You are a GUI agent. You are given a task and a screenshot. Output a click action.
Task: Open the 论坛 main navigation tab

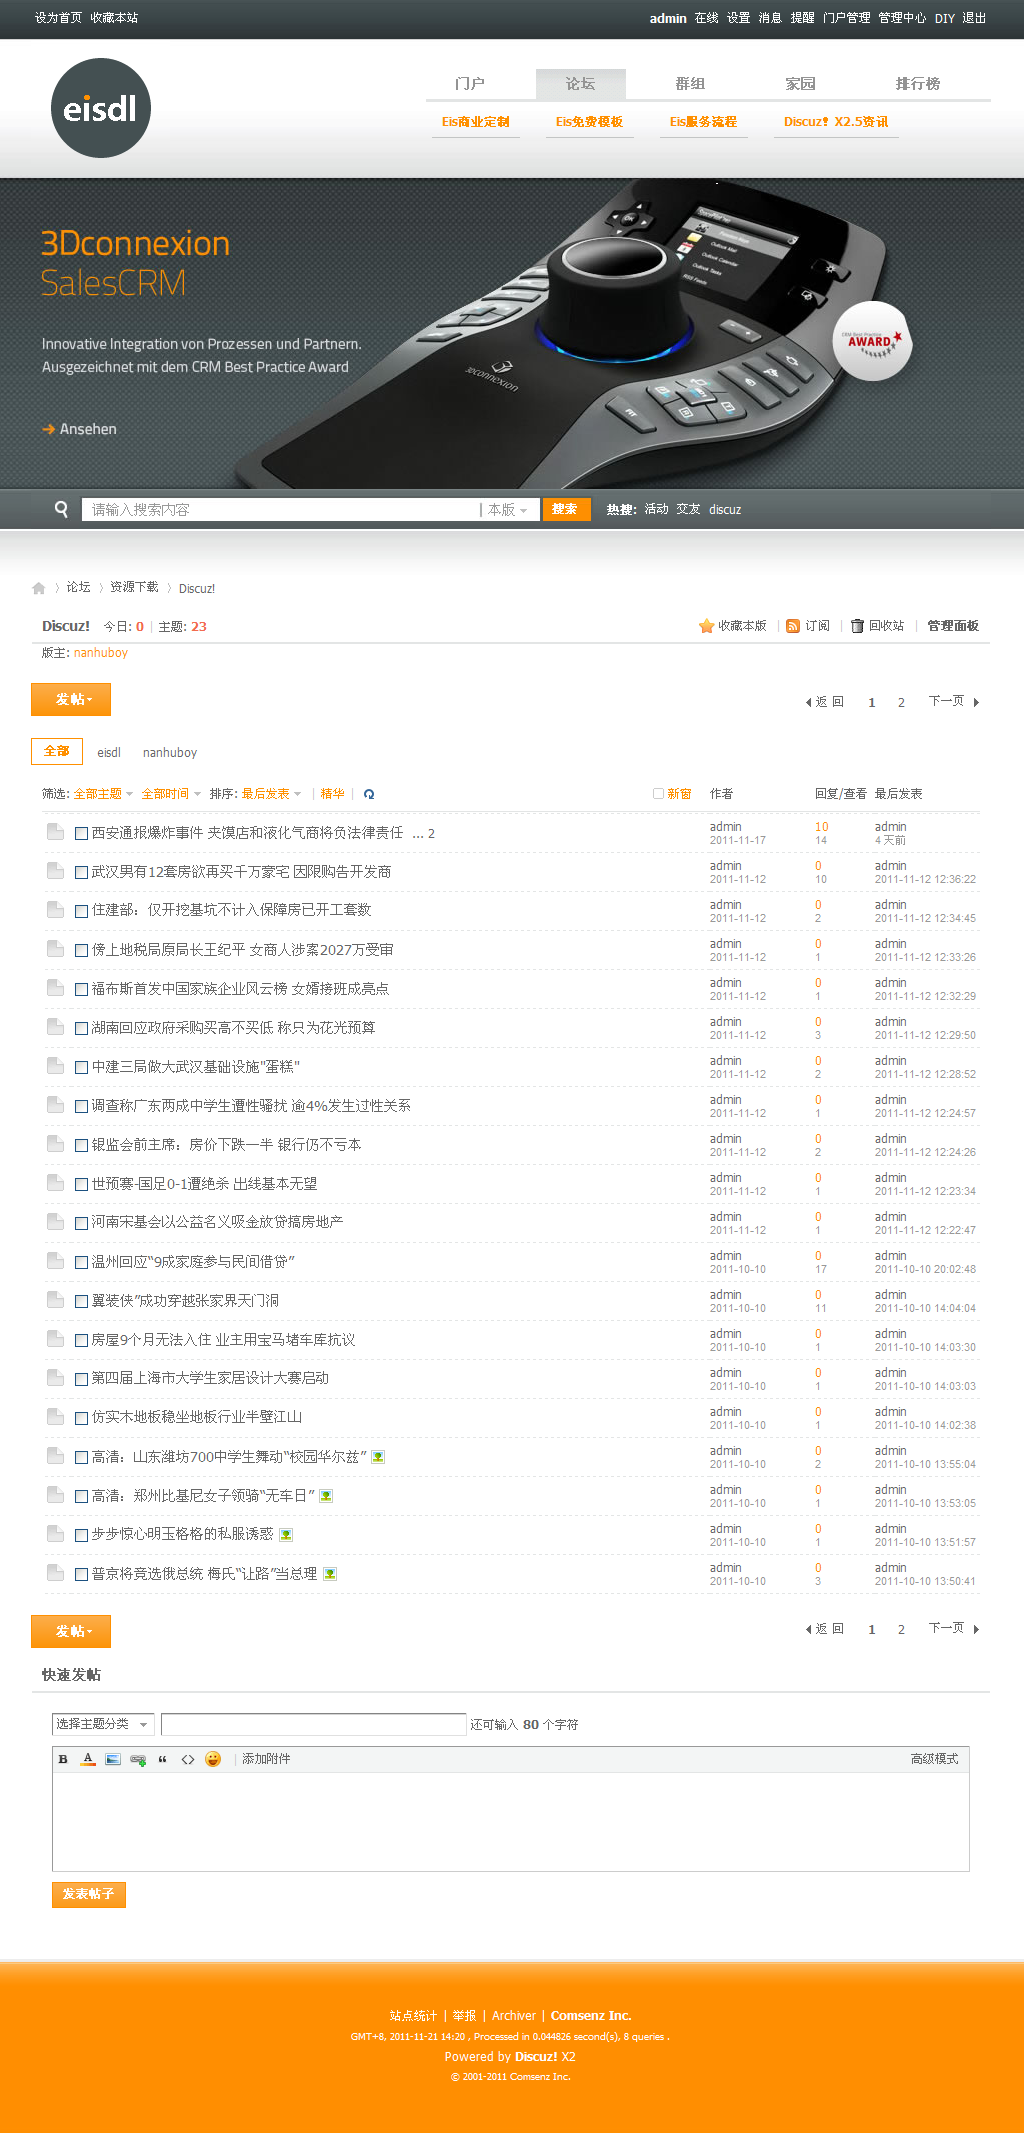(580, 84)
